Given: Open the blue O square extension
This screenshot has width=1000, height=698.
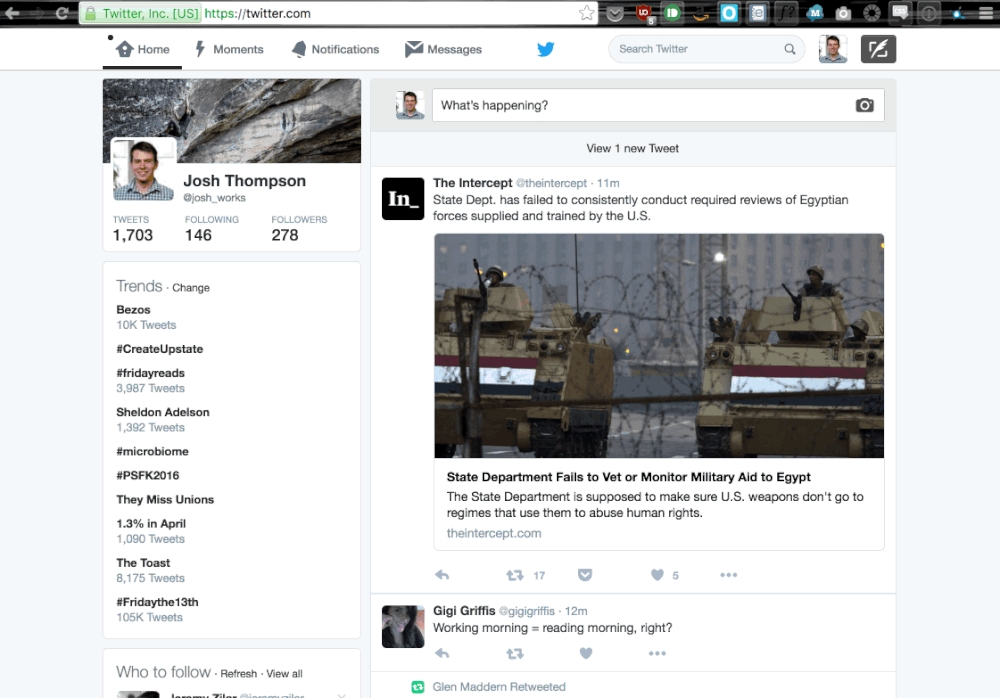Looking at the screenshot, I should pos(729,13).
